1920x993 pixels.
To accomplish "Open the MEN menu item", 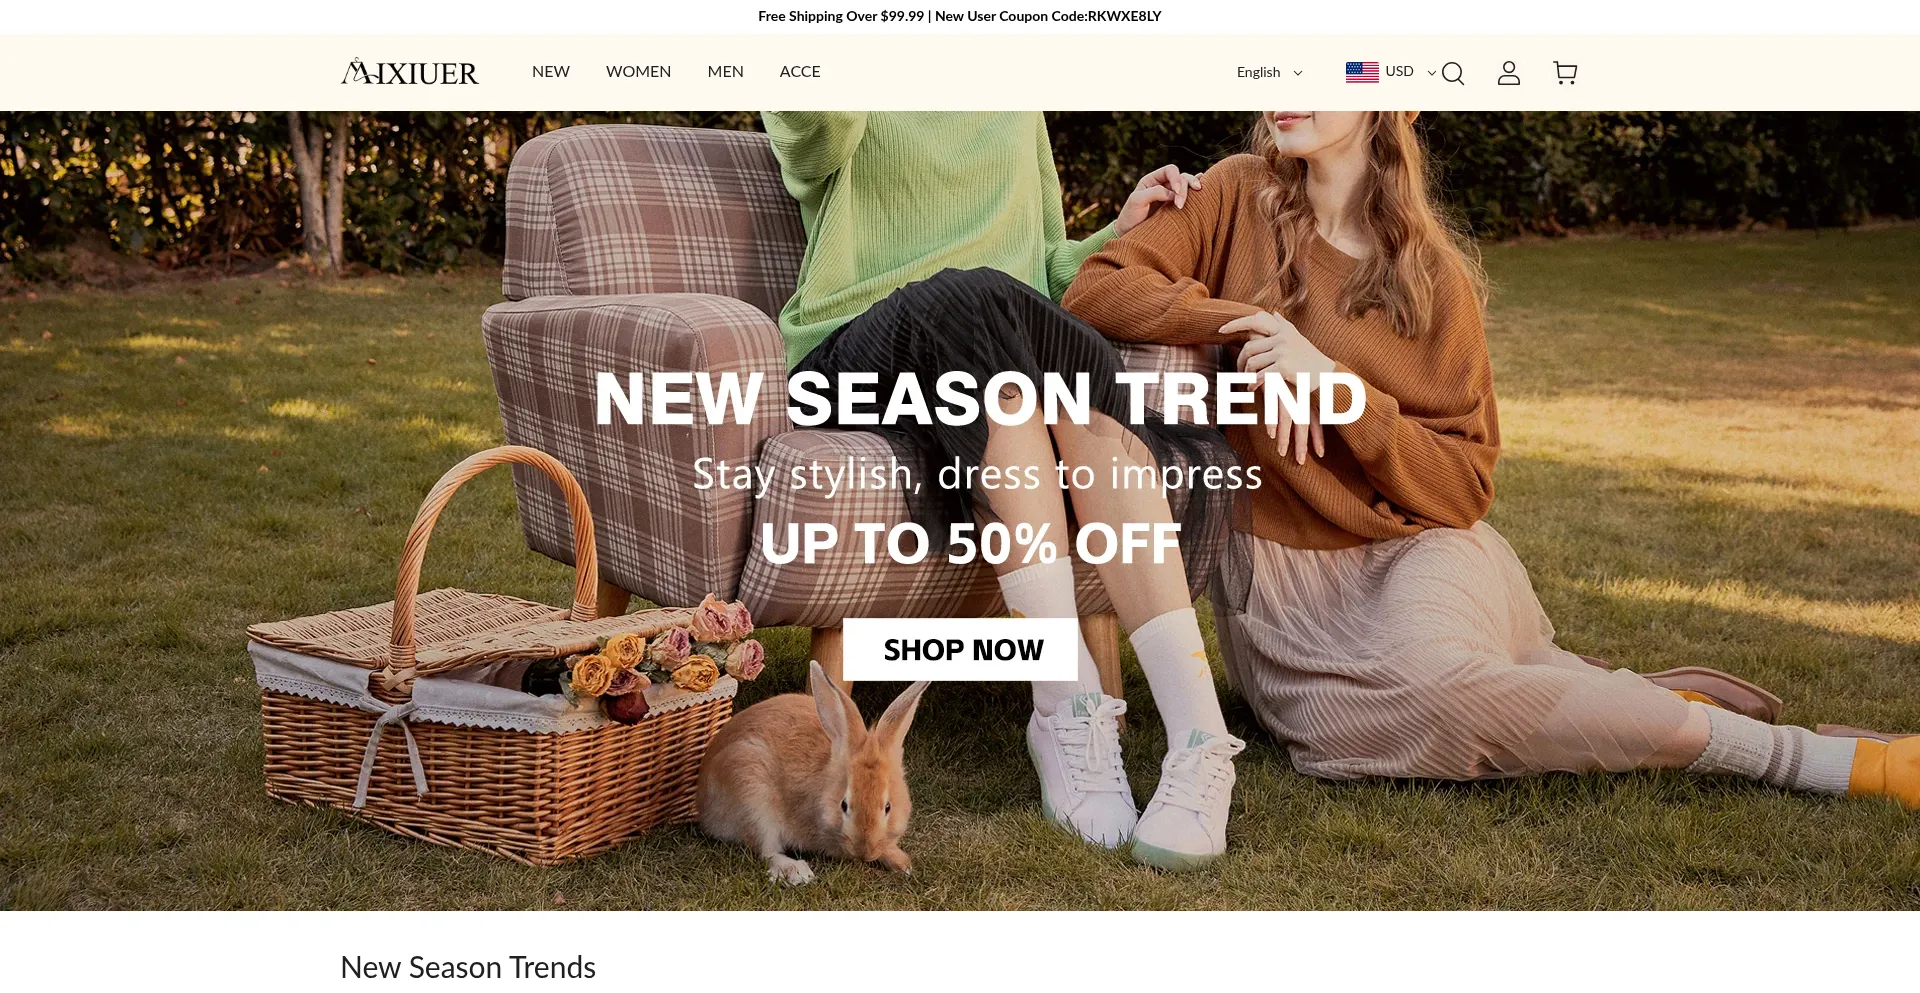I will click(725, 72).
